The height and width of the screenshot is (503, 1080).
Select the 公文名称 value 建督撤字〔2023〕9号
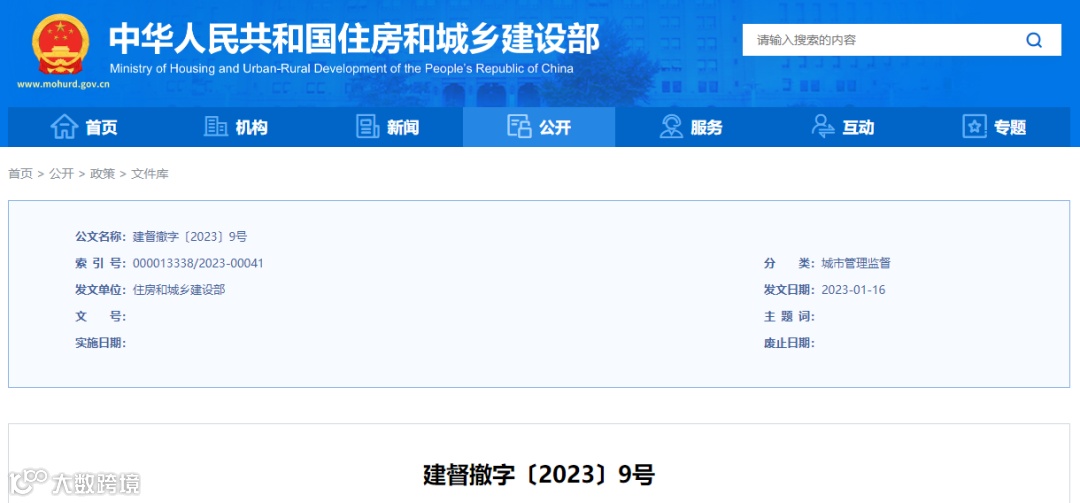[190, 237]
